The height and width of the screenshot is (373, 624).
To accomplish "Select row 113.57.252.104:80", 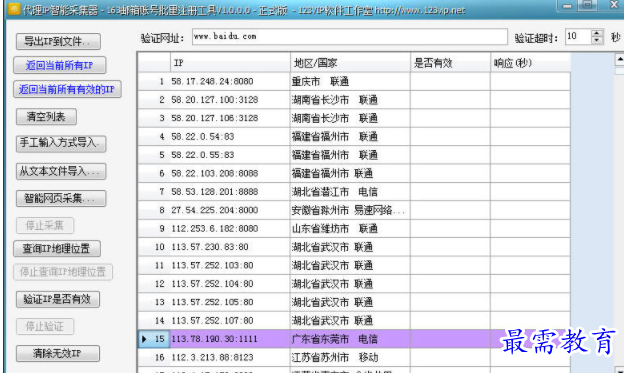I will pos(354,284).
